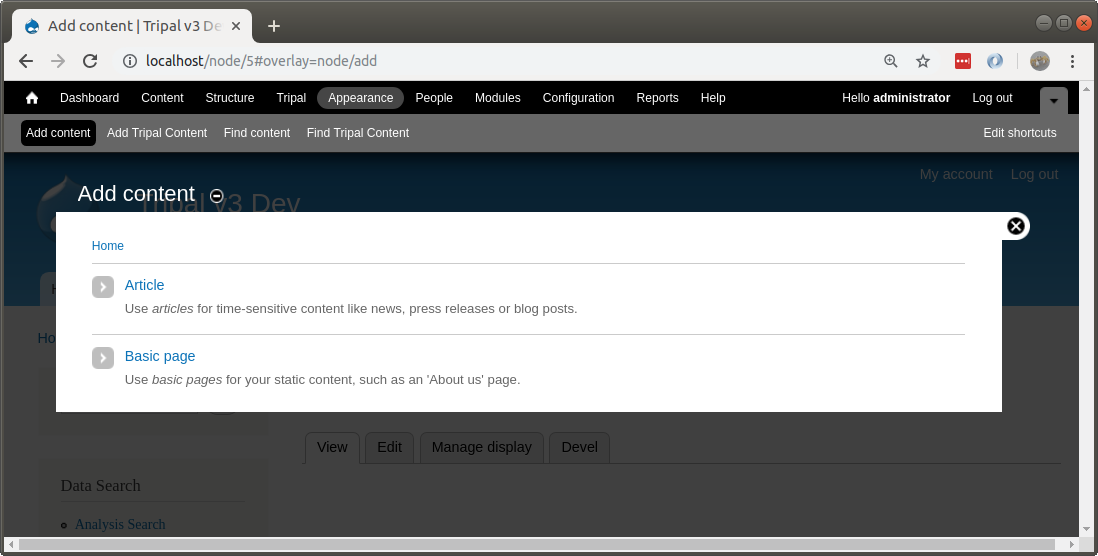The width and height of the screenshot is (1098, 556).
Task: Click the Home breadcrumb link
Action: (108, 246)
